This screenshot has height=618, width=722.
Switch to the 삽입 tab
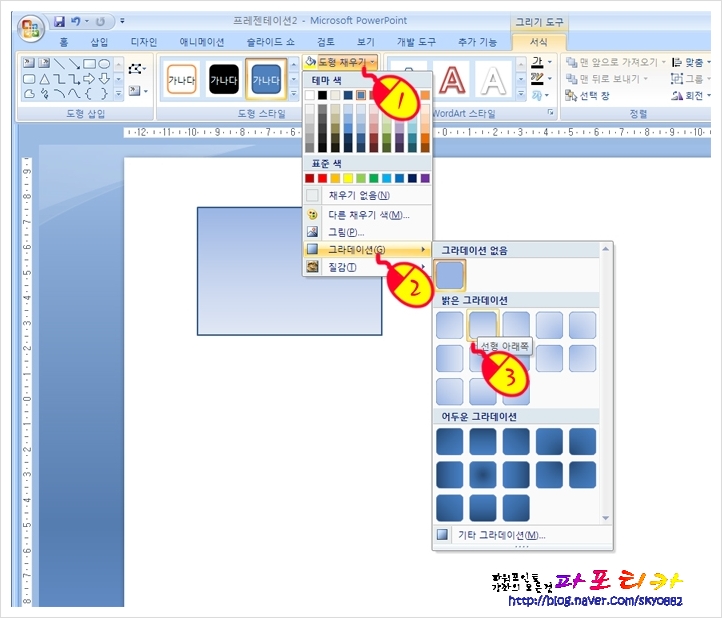tap(99, 42)
